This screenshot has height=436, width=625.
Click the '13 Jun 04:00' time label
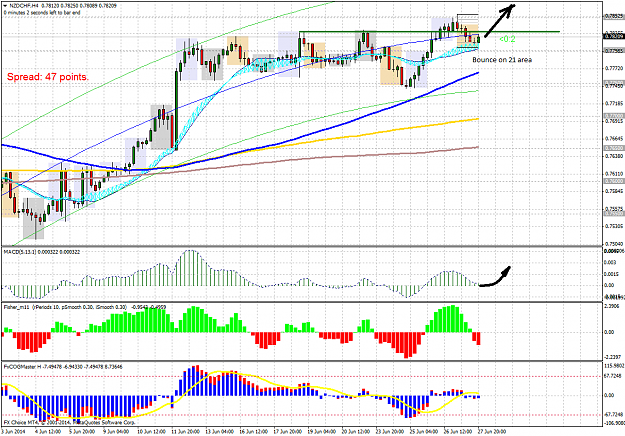pos(219,431)
